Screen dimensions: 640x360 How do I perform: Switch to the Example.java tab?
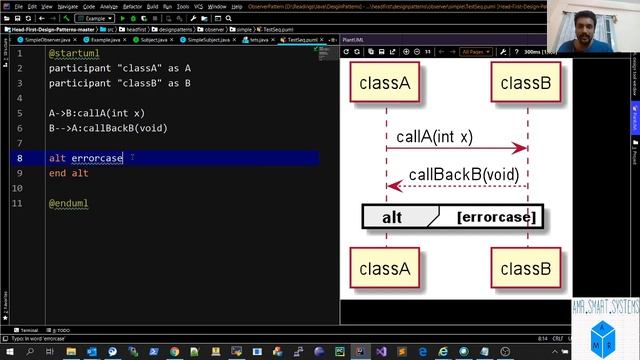pos(105,40)
